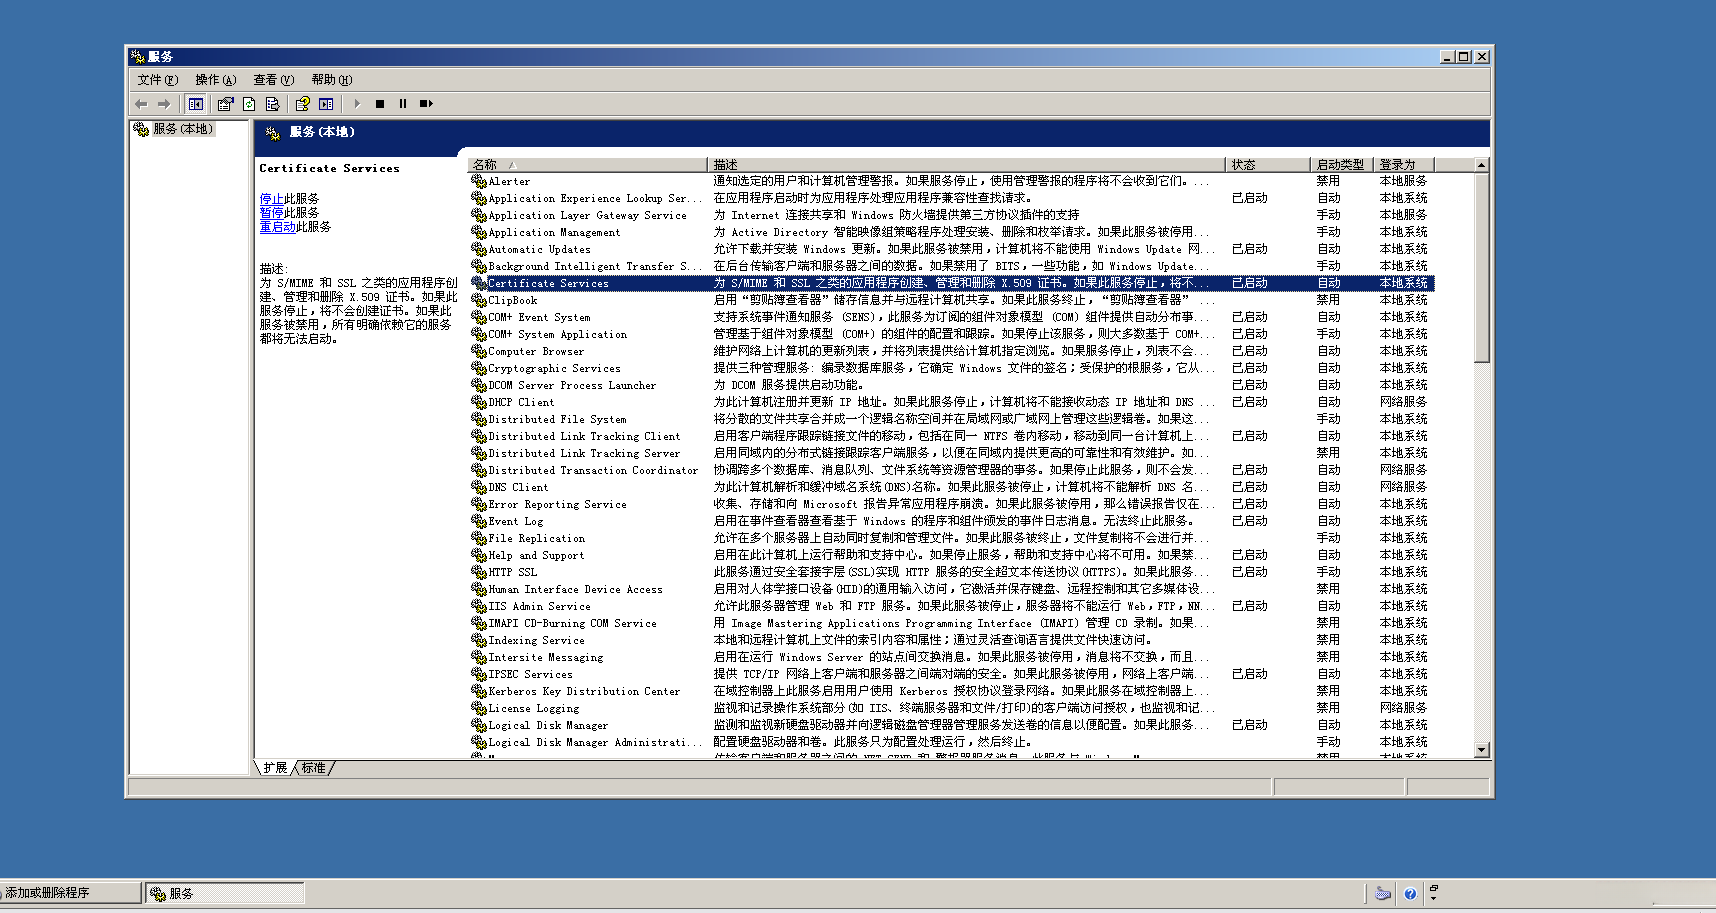Click the gear icon beside HTTP SSL
This screenshot has height=913, width=1716.
[479, 572]
